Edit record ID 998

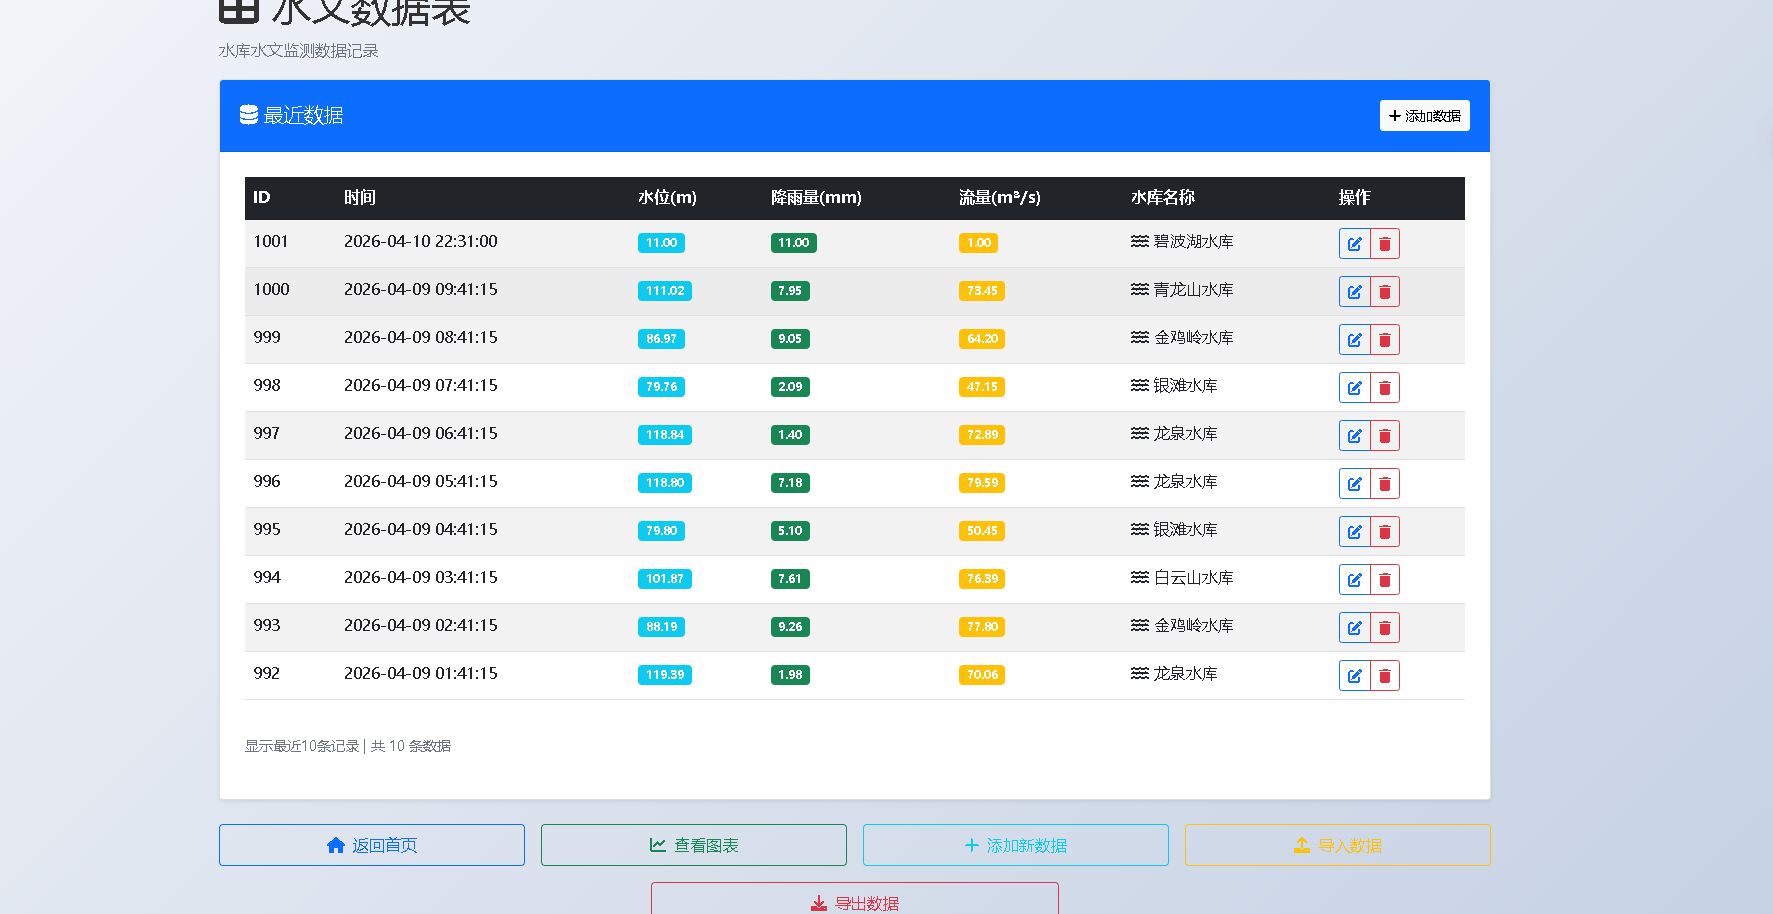click(1354, 388)
